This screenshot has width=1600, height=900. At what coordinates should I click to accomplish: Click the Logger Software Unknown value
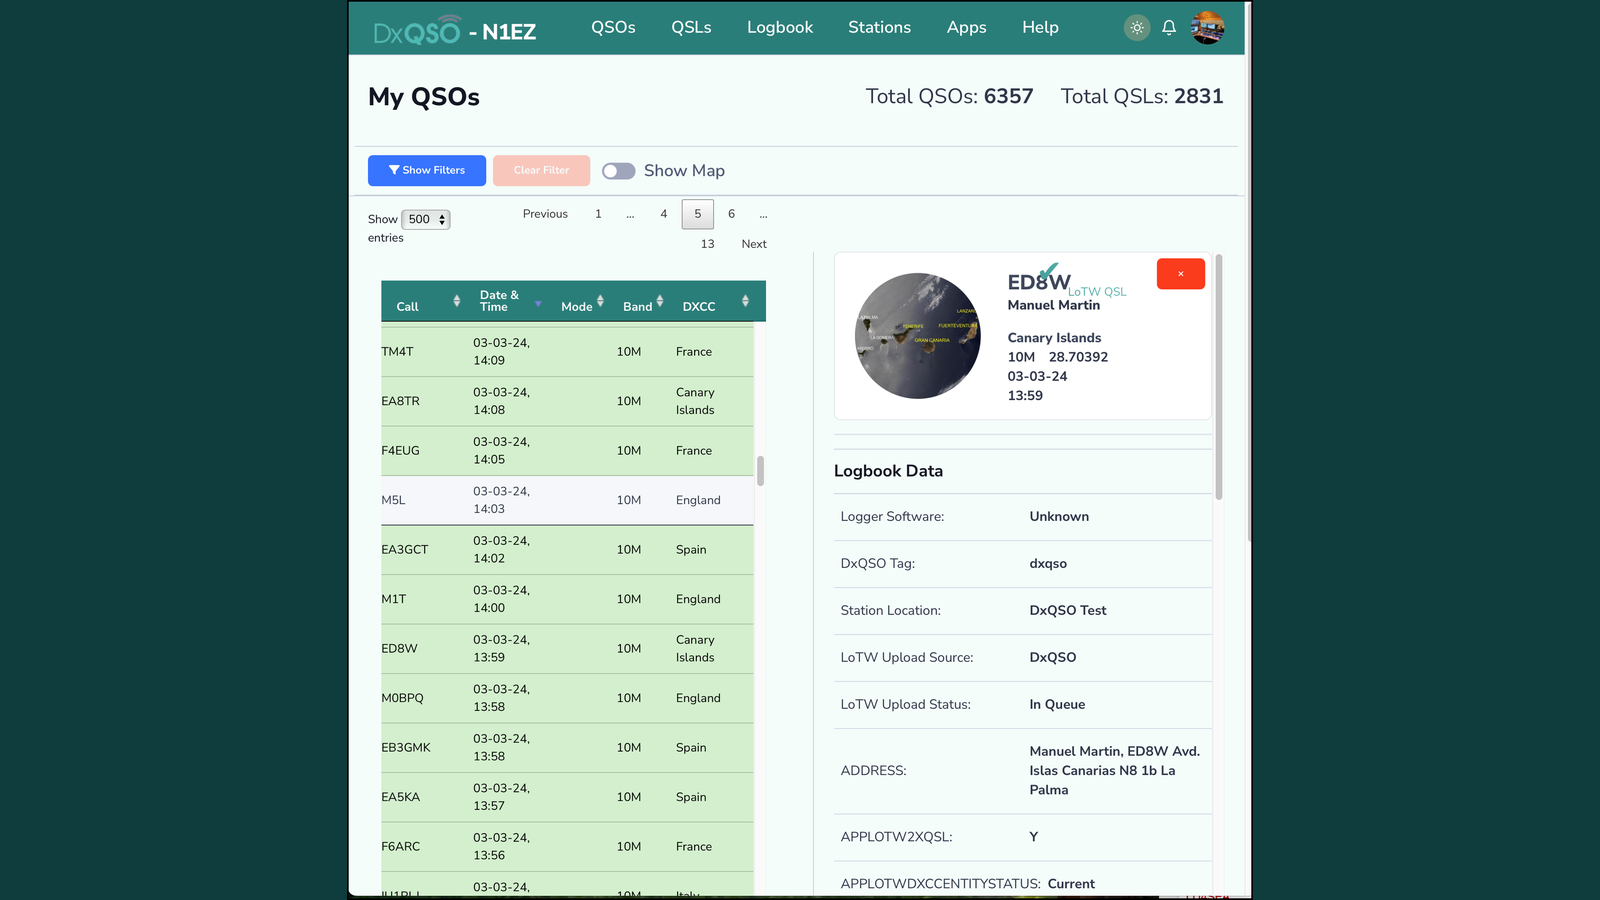[1059, 516]
